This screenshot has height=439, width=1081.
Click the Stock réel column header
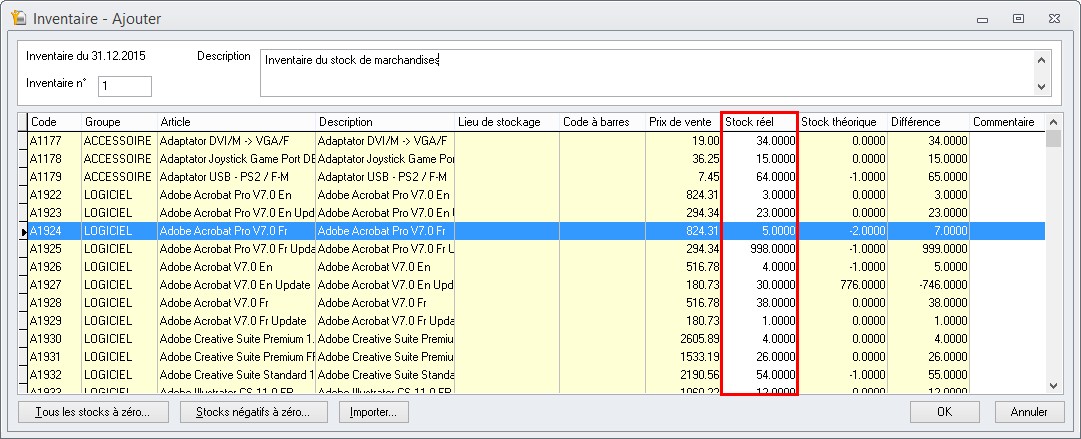coord(759,122)
